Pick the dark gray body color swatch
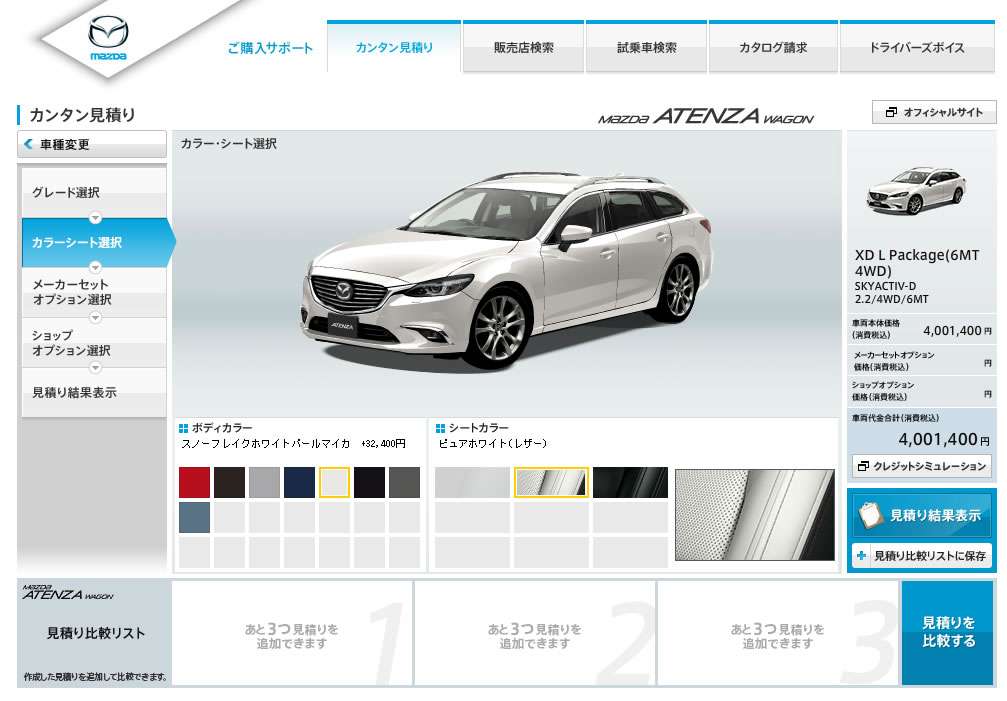The image size is (1007, 701). [x=405, y=482]
